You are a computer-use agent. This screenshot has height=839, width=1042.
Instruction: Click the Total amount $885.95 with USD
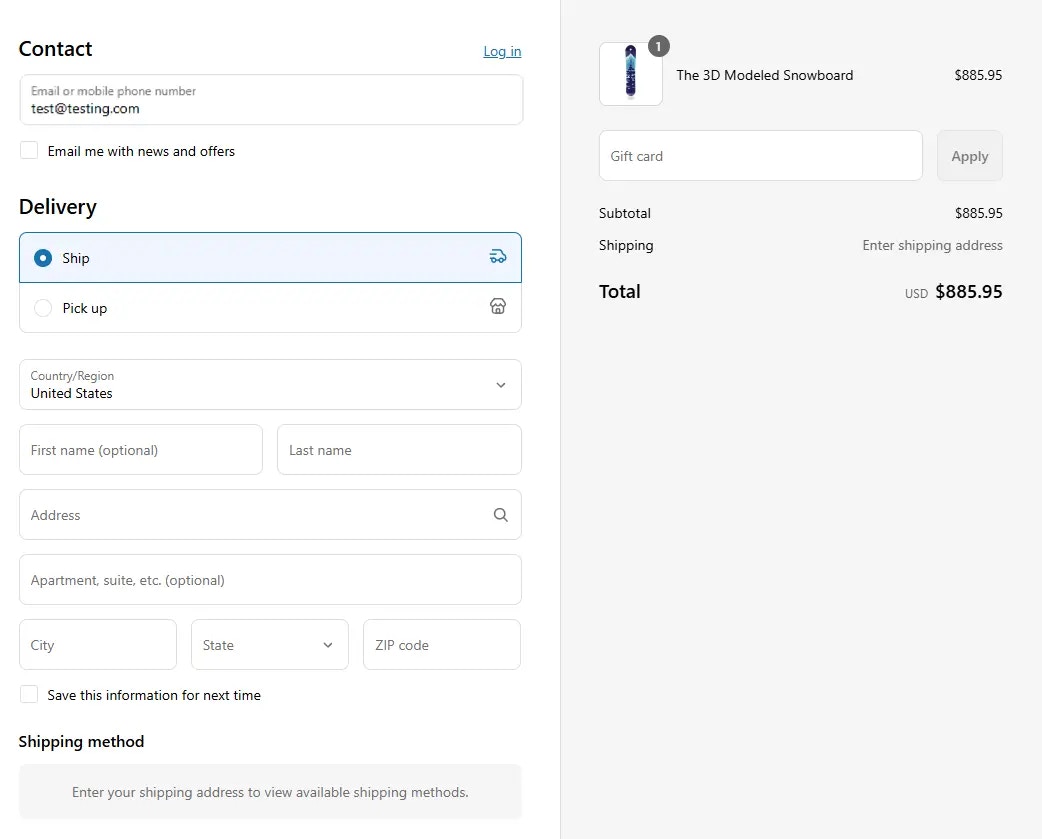[x=954, y=292]
